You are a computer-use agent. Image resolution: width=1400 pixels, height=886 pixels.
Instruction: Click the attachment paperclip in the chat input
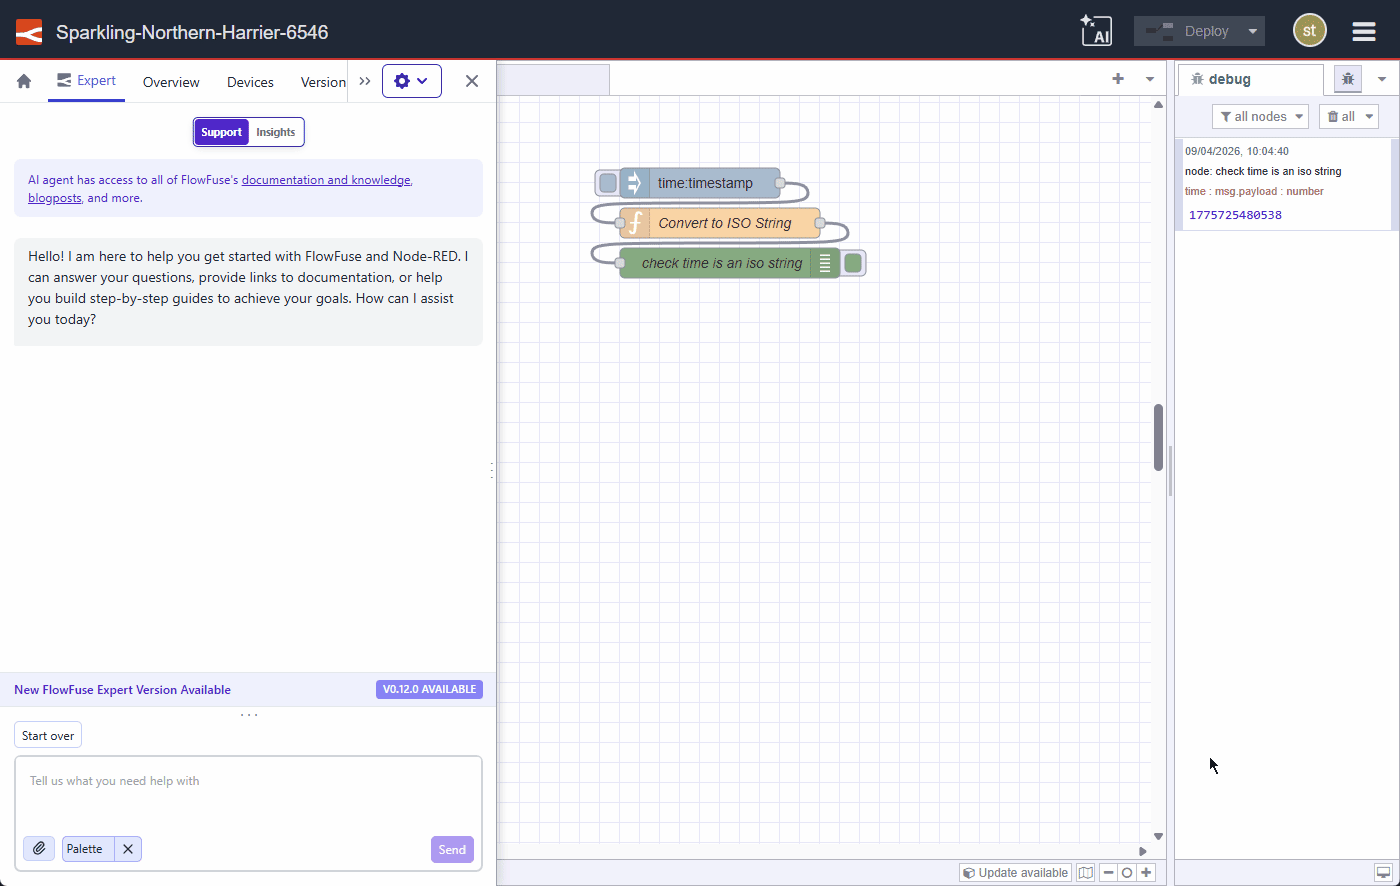(x=38, y=848)
